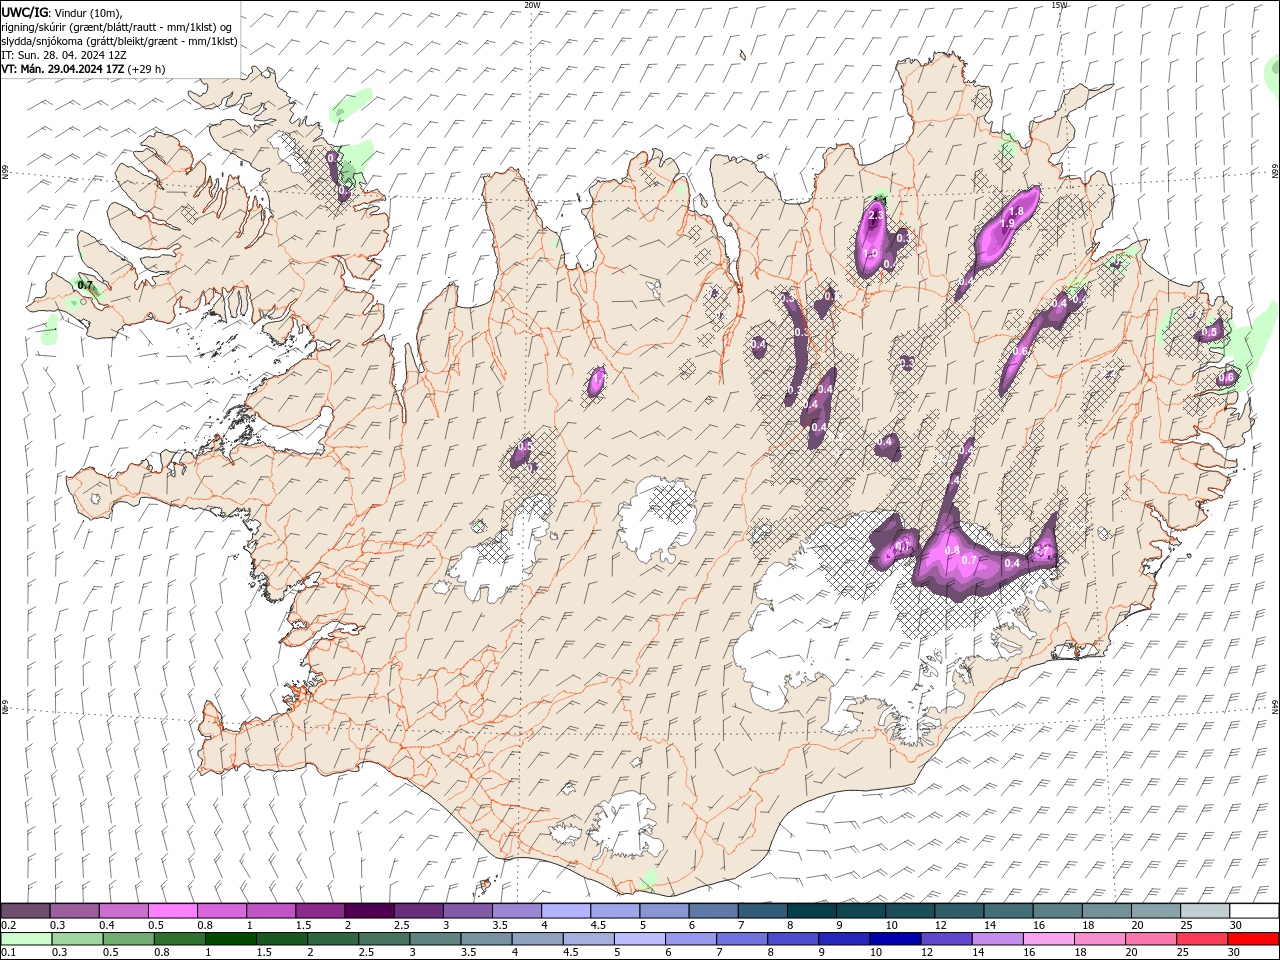Choose the white 30 snow scale swatch

tap(1254, 911)
